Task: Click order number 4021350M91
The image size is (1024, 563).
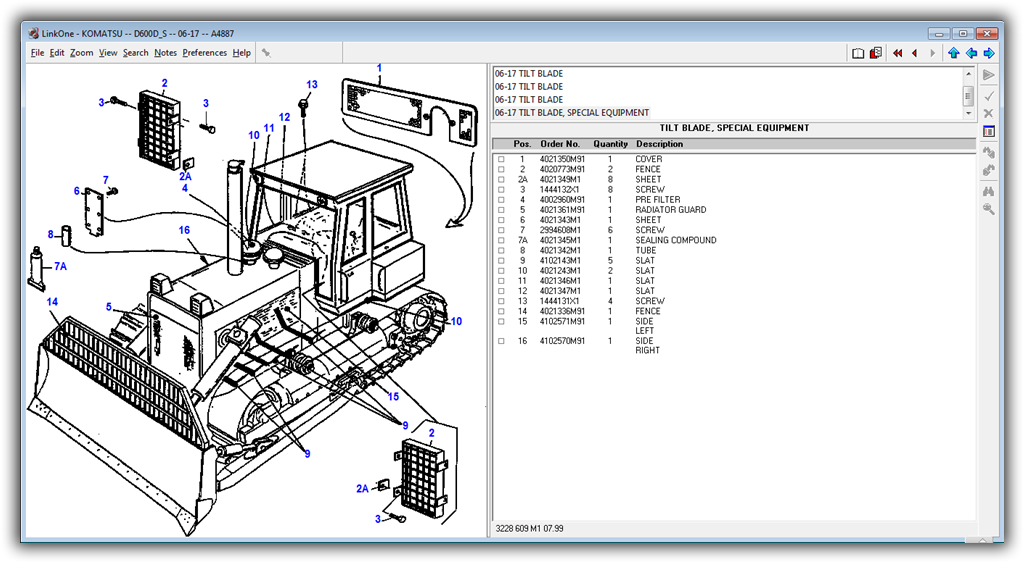Action: click(562, 159)
